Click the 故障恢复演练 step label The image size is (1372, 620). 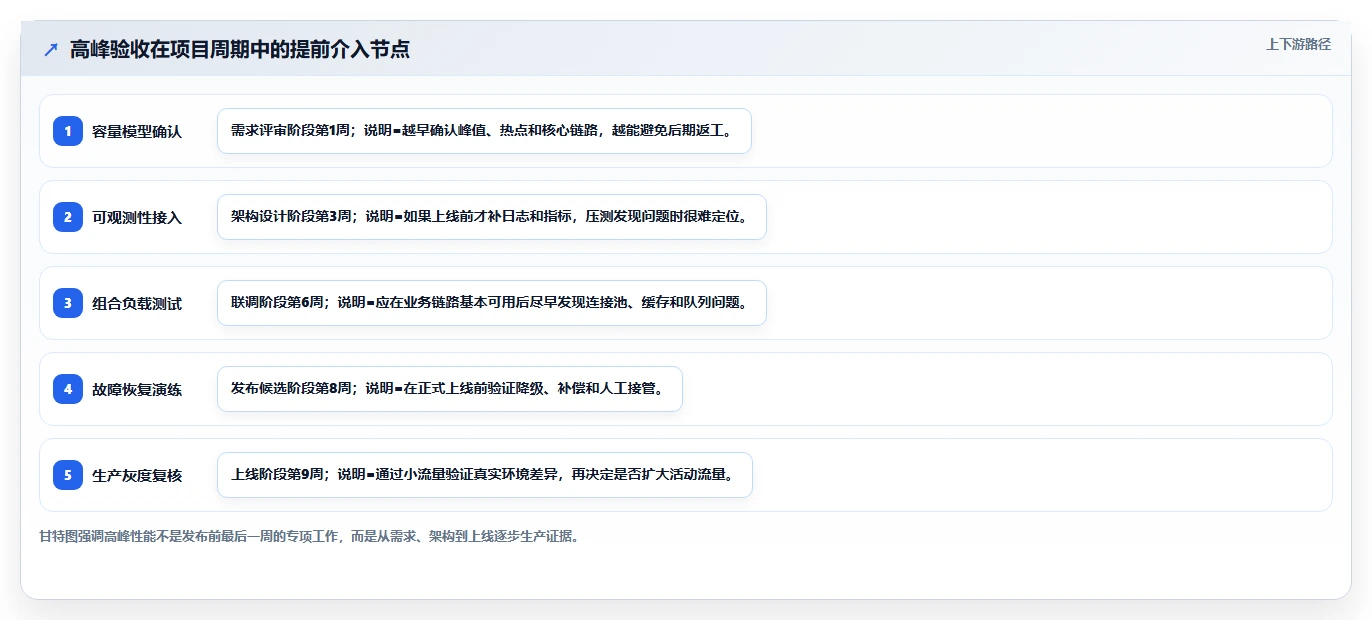click(x=137, y=389)
